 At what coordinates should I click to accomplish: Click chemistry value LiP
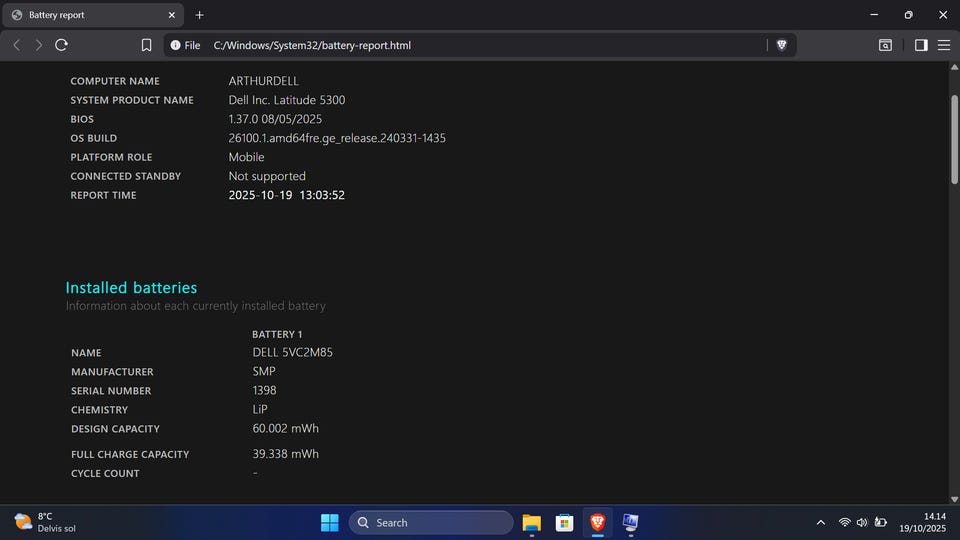coord(260,409)
